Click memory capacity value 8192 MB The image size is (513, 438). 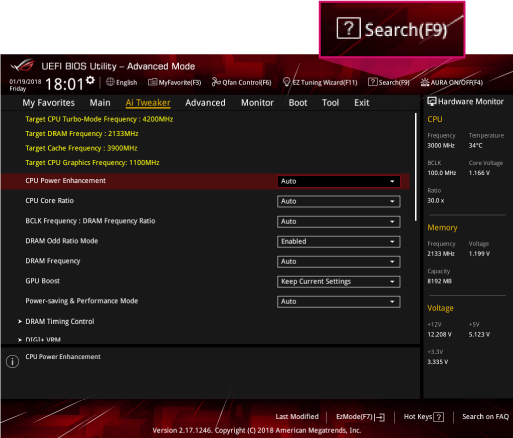(x=440, y=281)
